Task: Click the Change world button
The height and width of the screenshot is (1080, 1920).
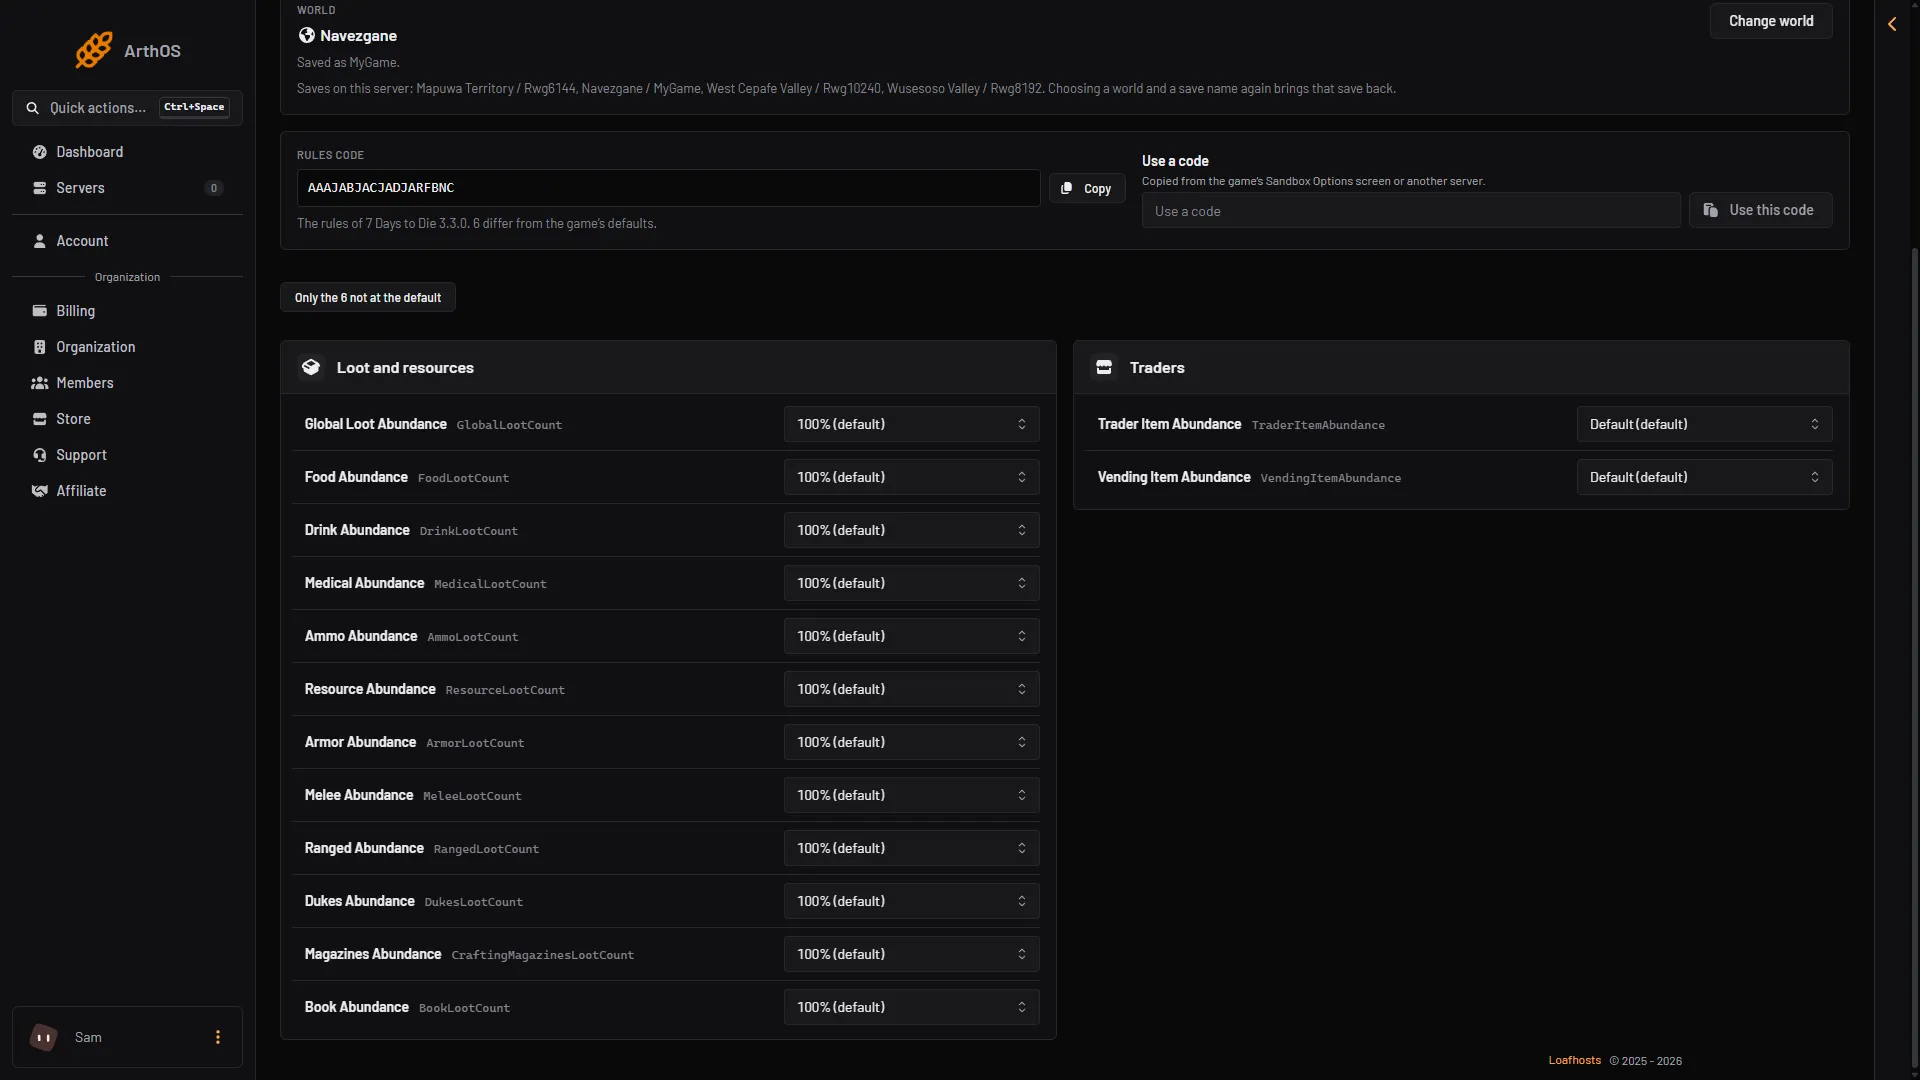Action: pos(1771,21)
